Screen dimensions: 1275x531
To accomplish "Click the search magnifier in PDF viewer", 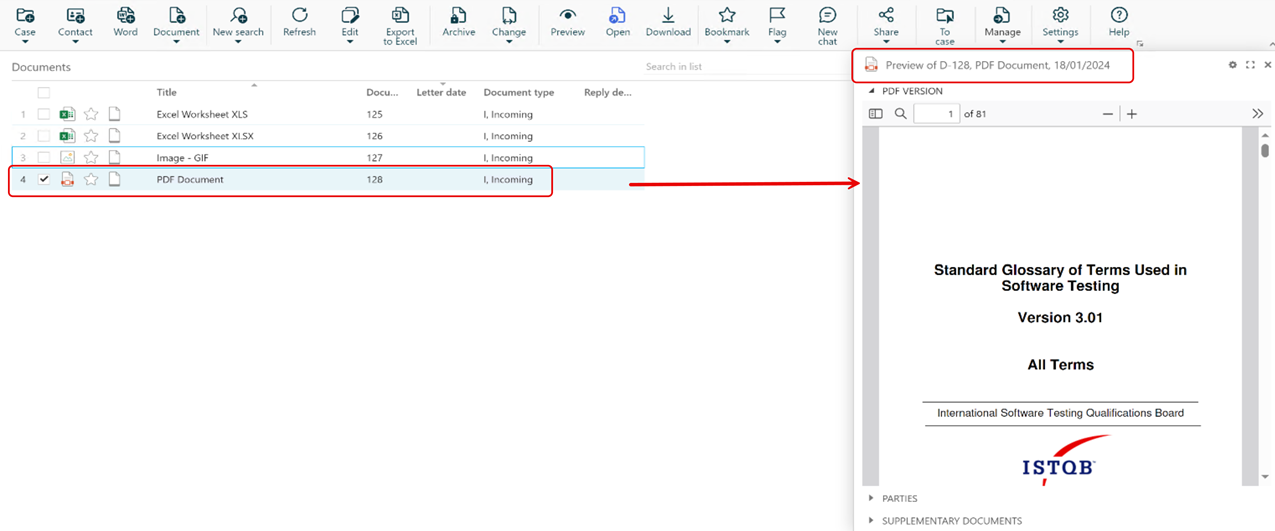I will [x=901, y=114].
